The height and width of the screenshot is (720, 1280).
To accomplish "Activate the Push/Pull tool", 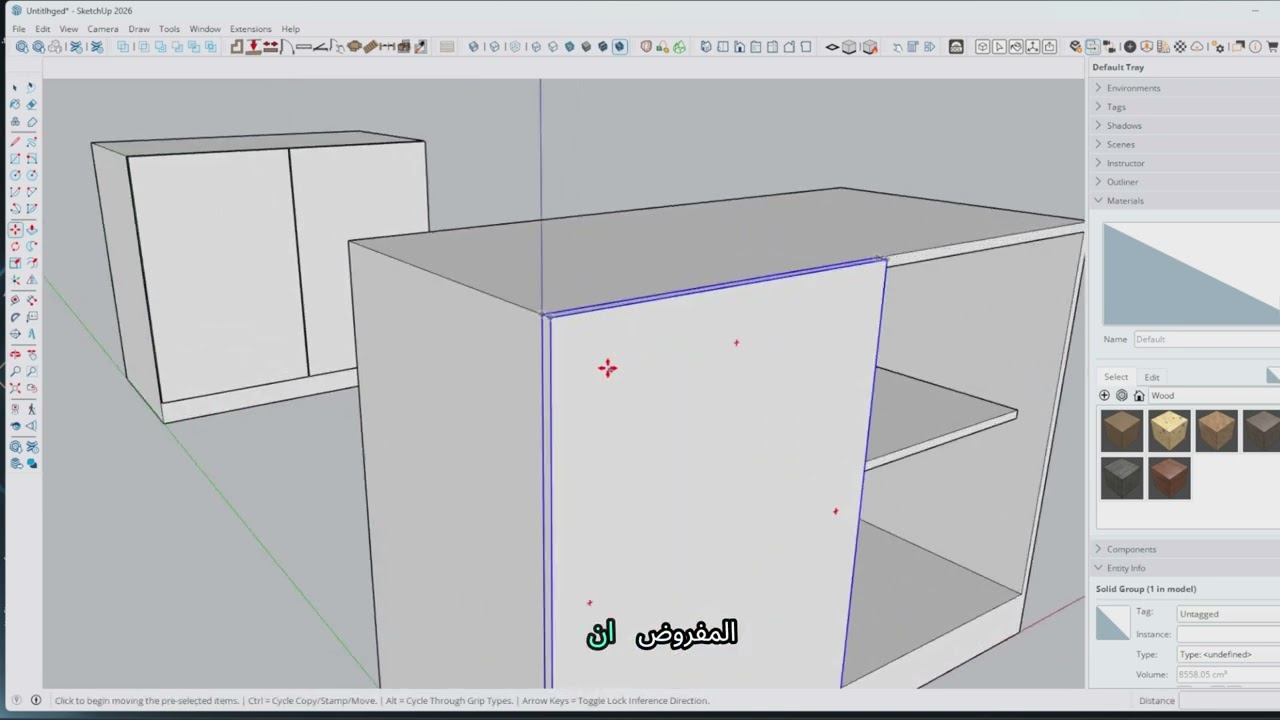I will tap(32, 229).
